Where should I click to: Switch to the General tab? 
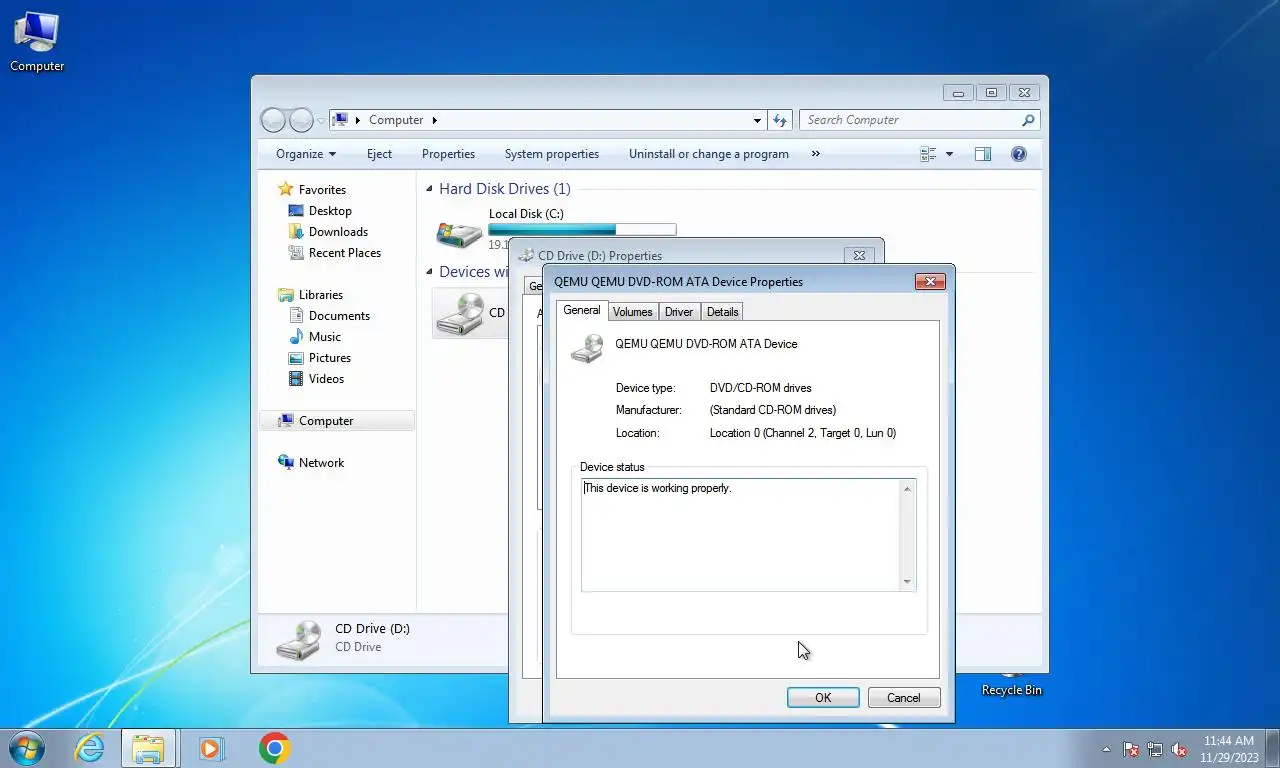click(582, 311)
